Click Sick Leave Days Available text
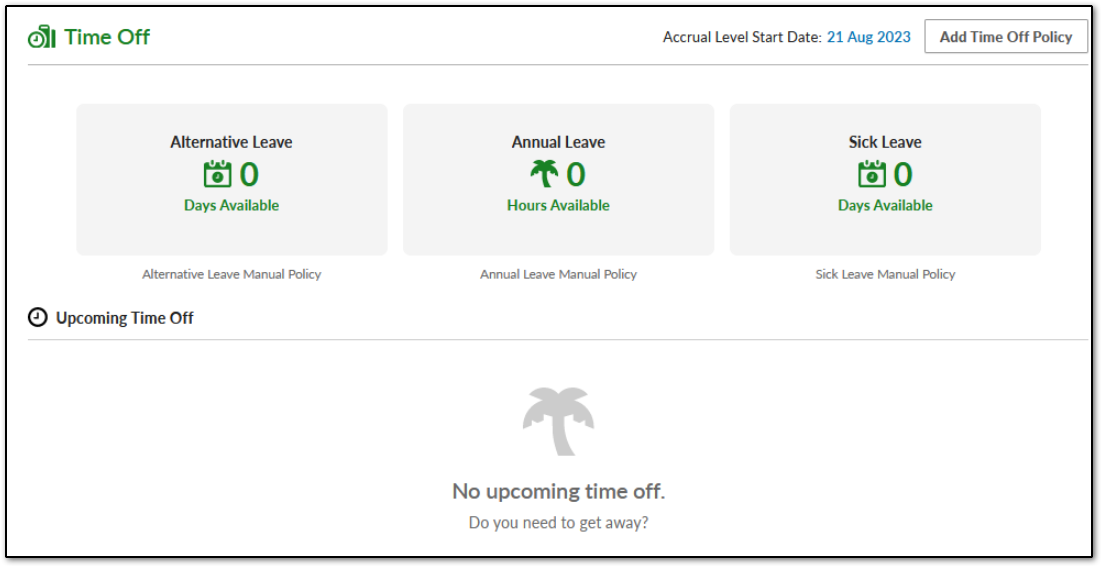Screen dimensions: 1102x567 coord(885,205)
